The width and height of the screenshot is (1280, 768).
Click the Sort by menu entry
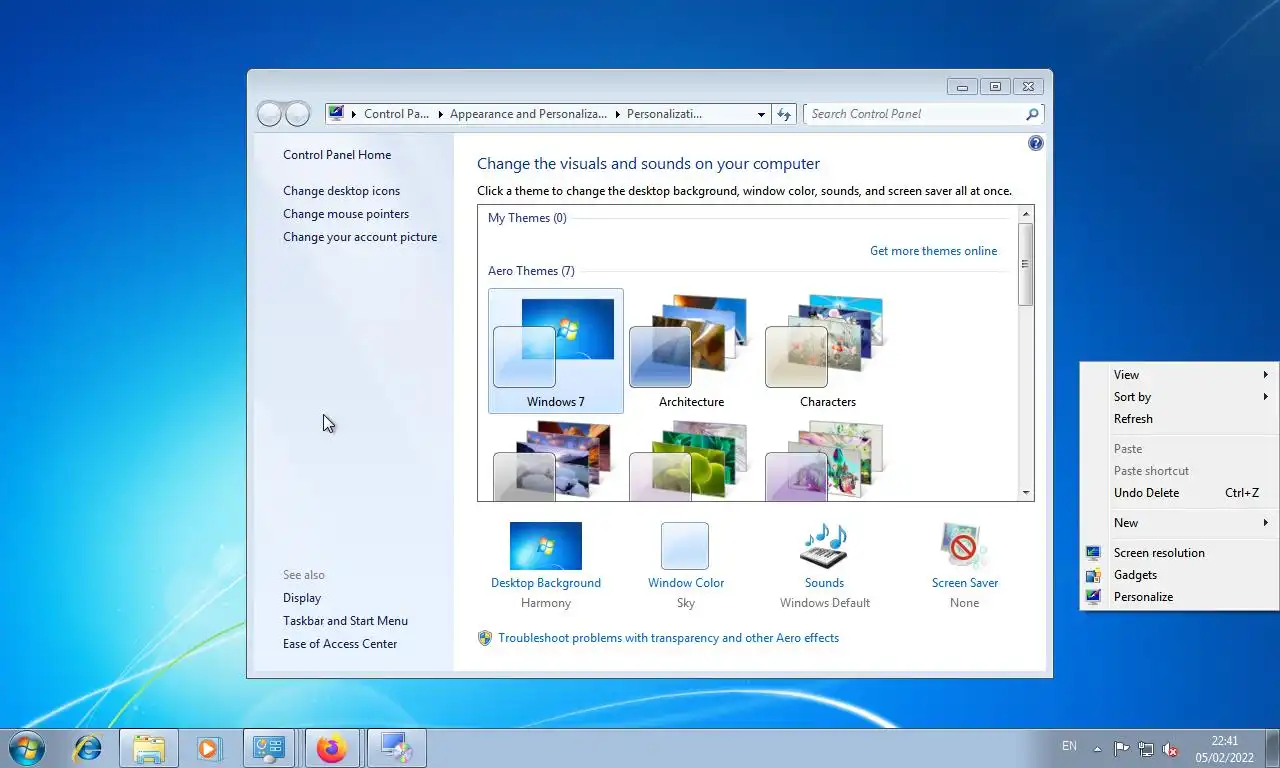(1179, 397)
